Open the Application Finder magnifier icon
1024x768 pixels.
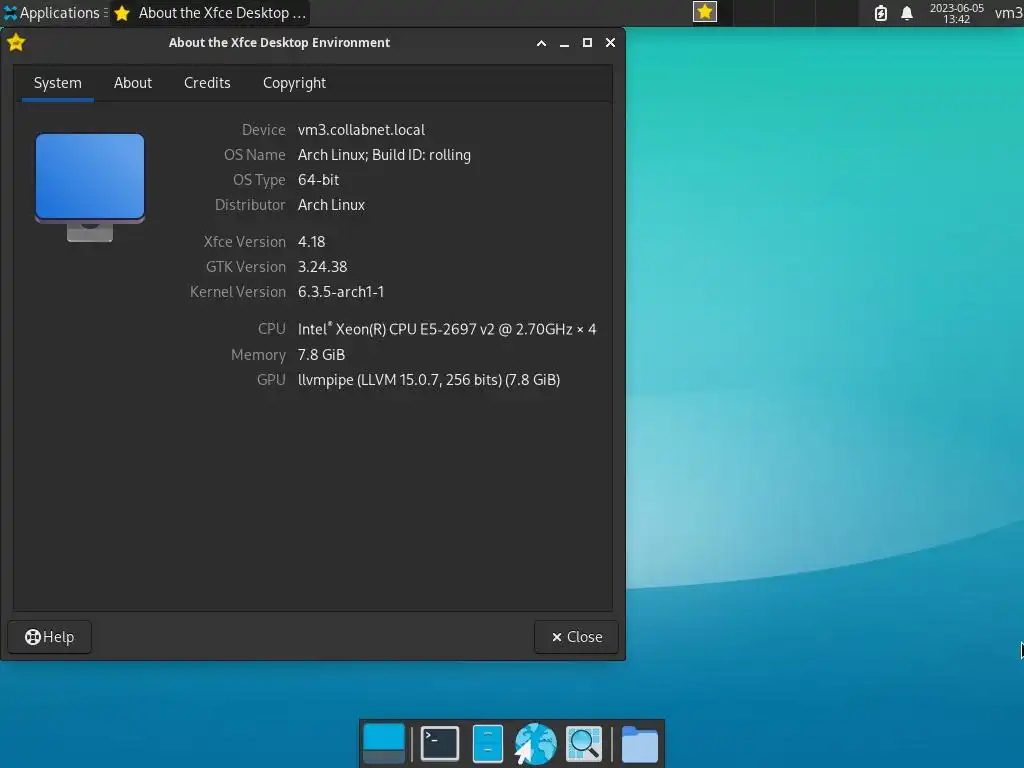(584, 743)
